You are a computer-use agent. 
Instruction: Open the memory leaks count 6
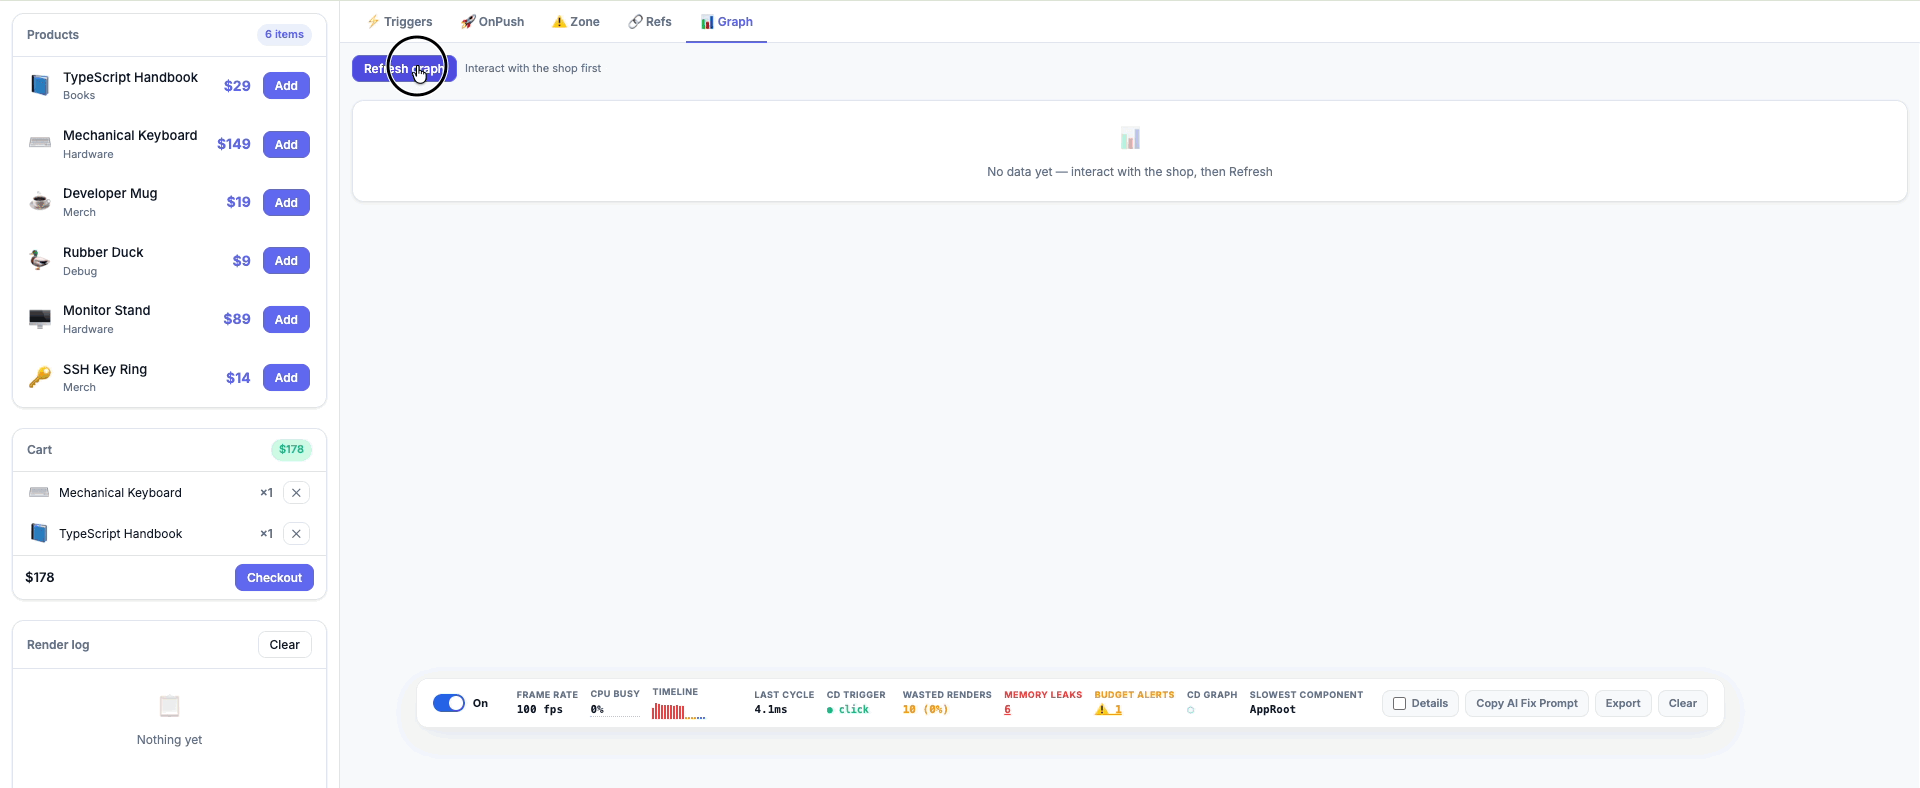click(x=1007, y=709)
